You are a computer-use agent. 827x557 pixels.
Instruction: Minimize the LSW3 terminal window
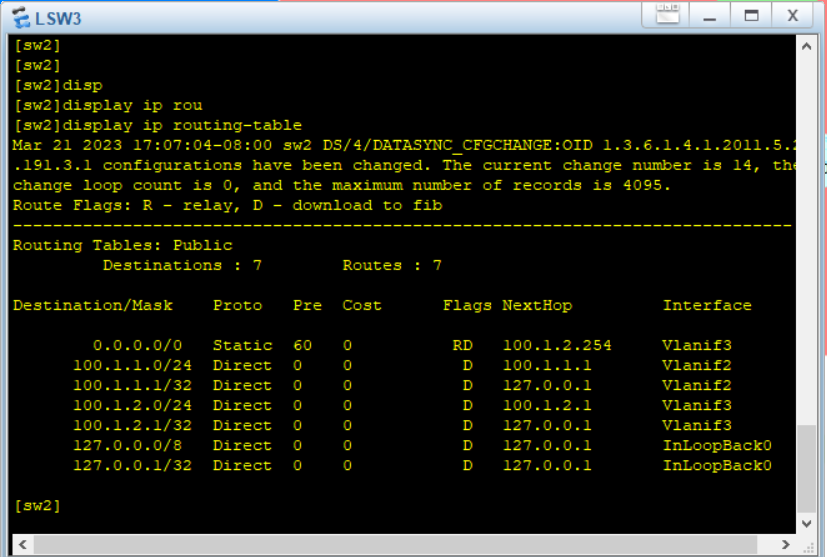coord(709,15)
